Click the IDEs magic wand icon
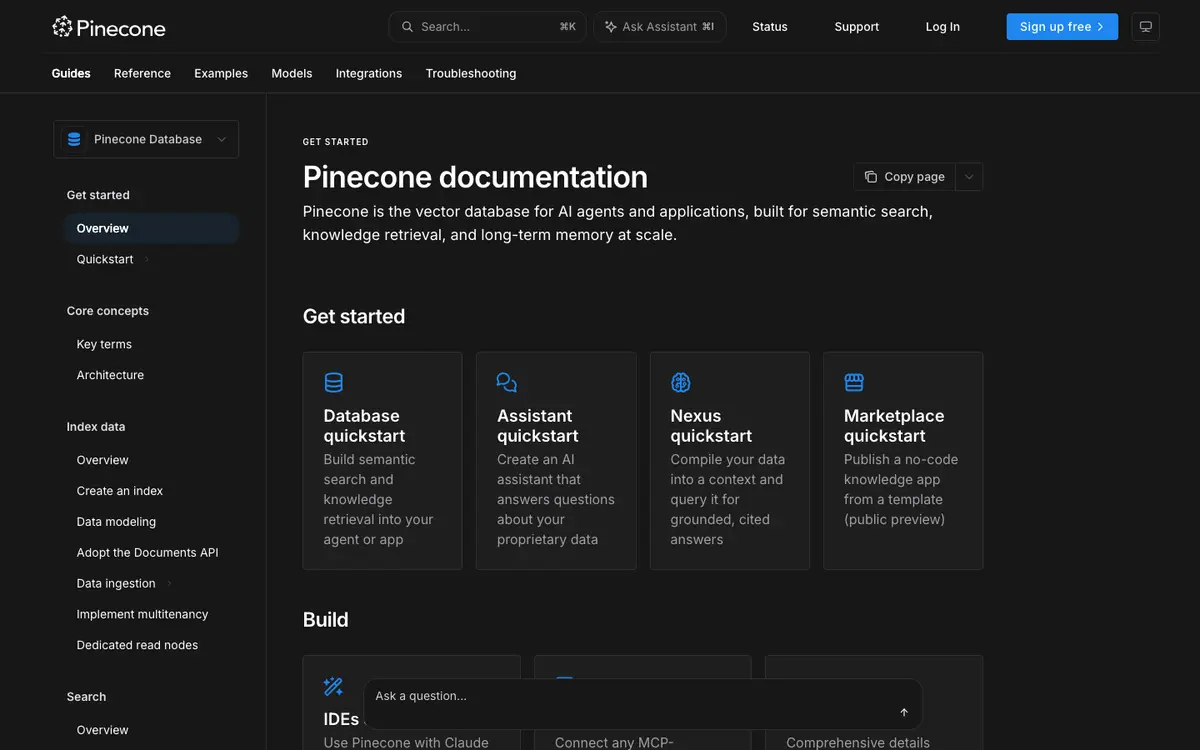Screen dimensions: 1200x750 [334, 686]
